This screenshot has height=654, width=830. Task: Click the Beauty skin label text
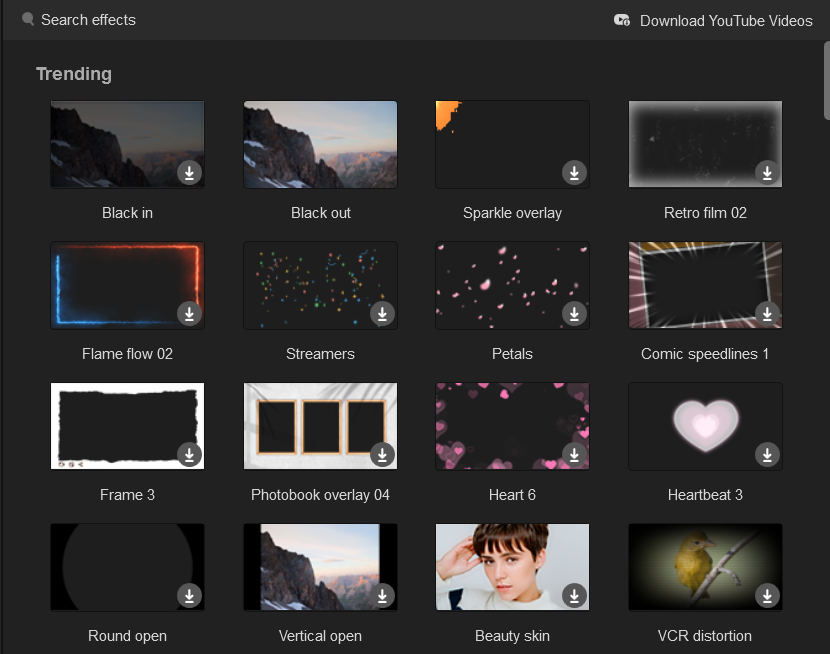tap(512, 635)
